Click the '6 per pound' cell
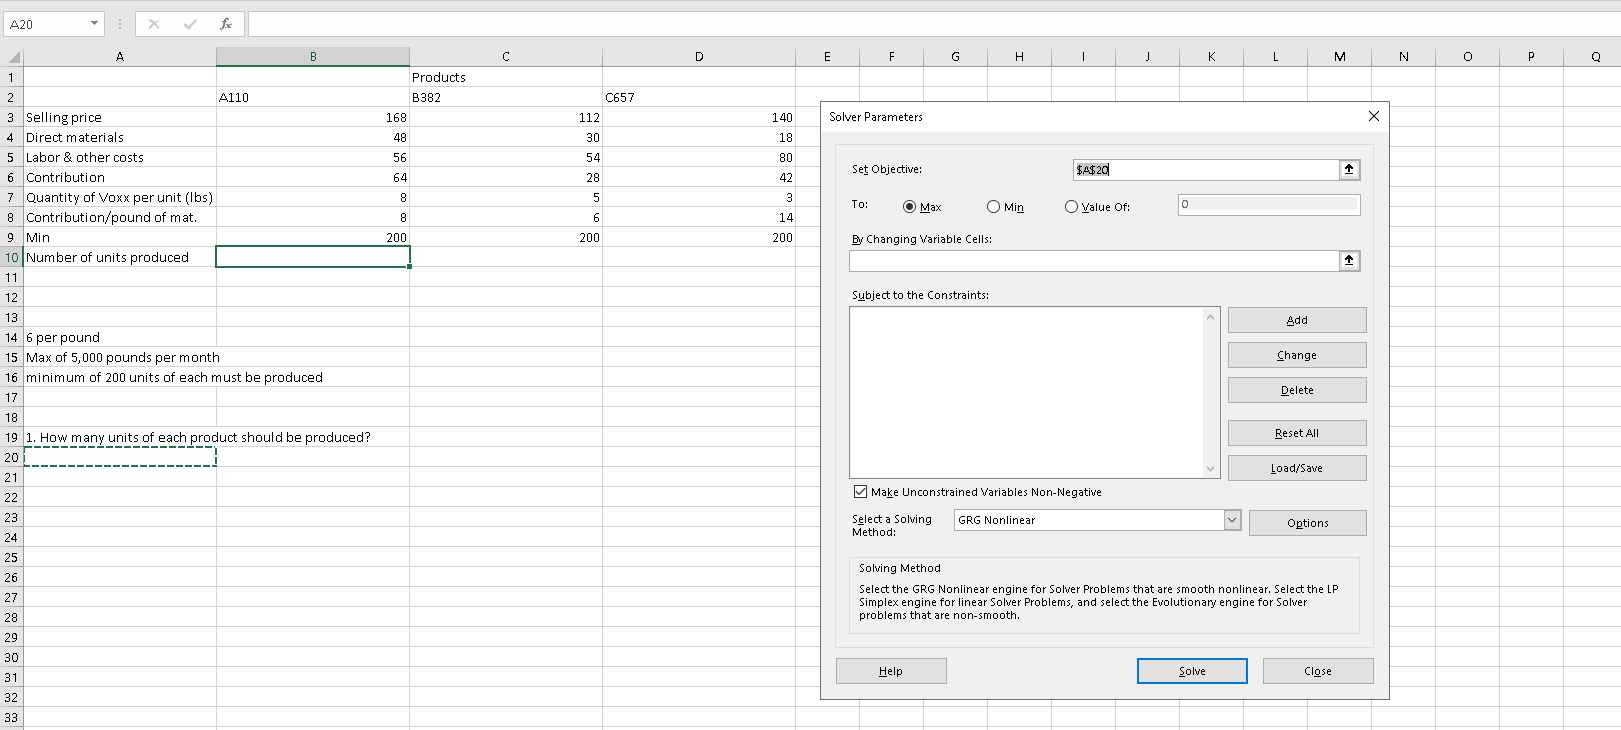This screenshot has width=1621, height=730. coord(120,337)
